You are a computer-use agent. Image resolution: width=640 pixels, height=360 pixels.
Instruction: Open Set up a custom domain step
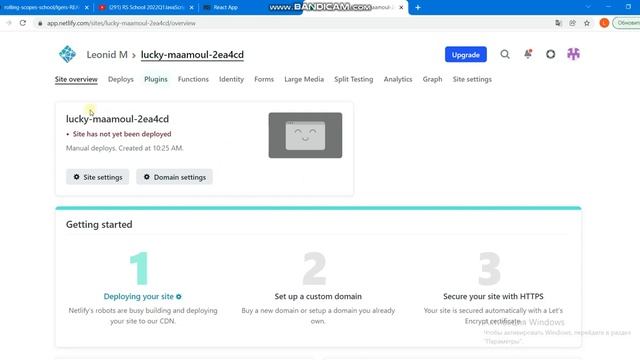318,297
